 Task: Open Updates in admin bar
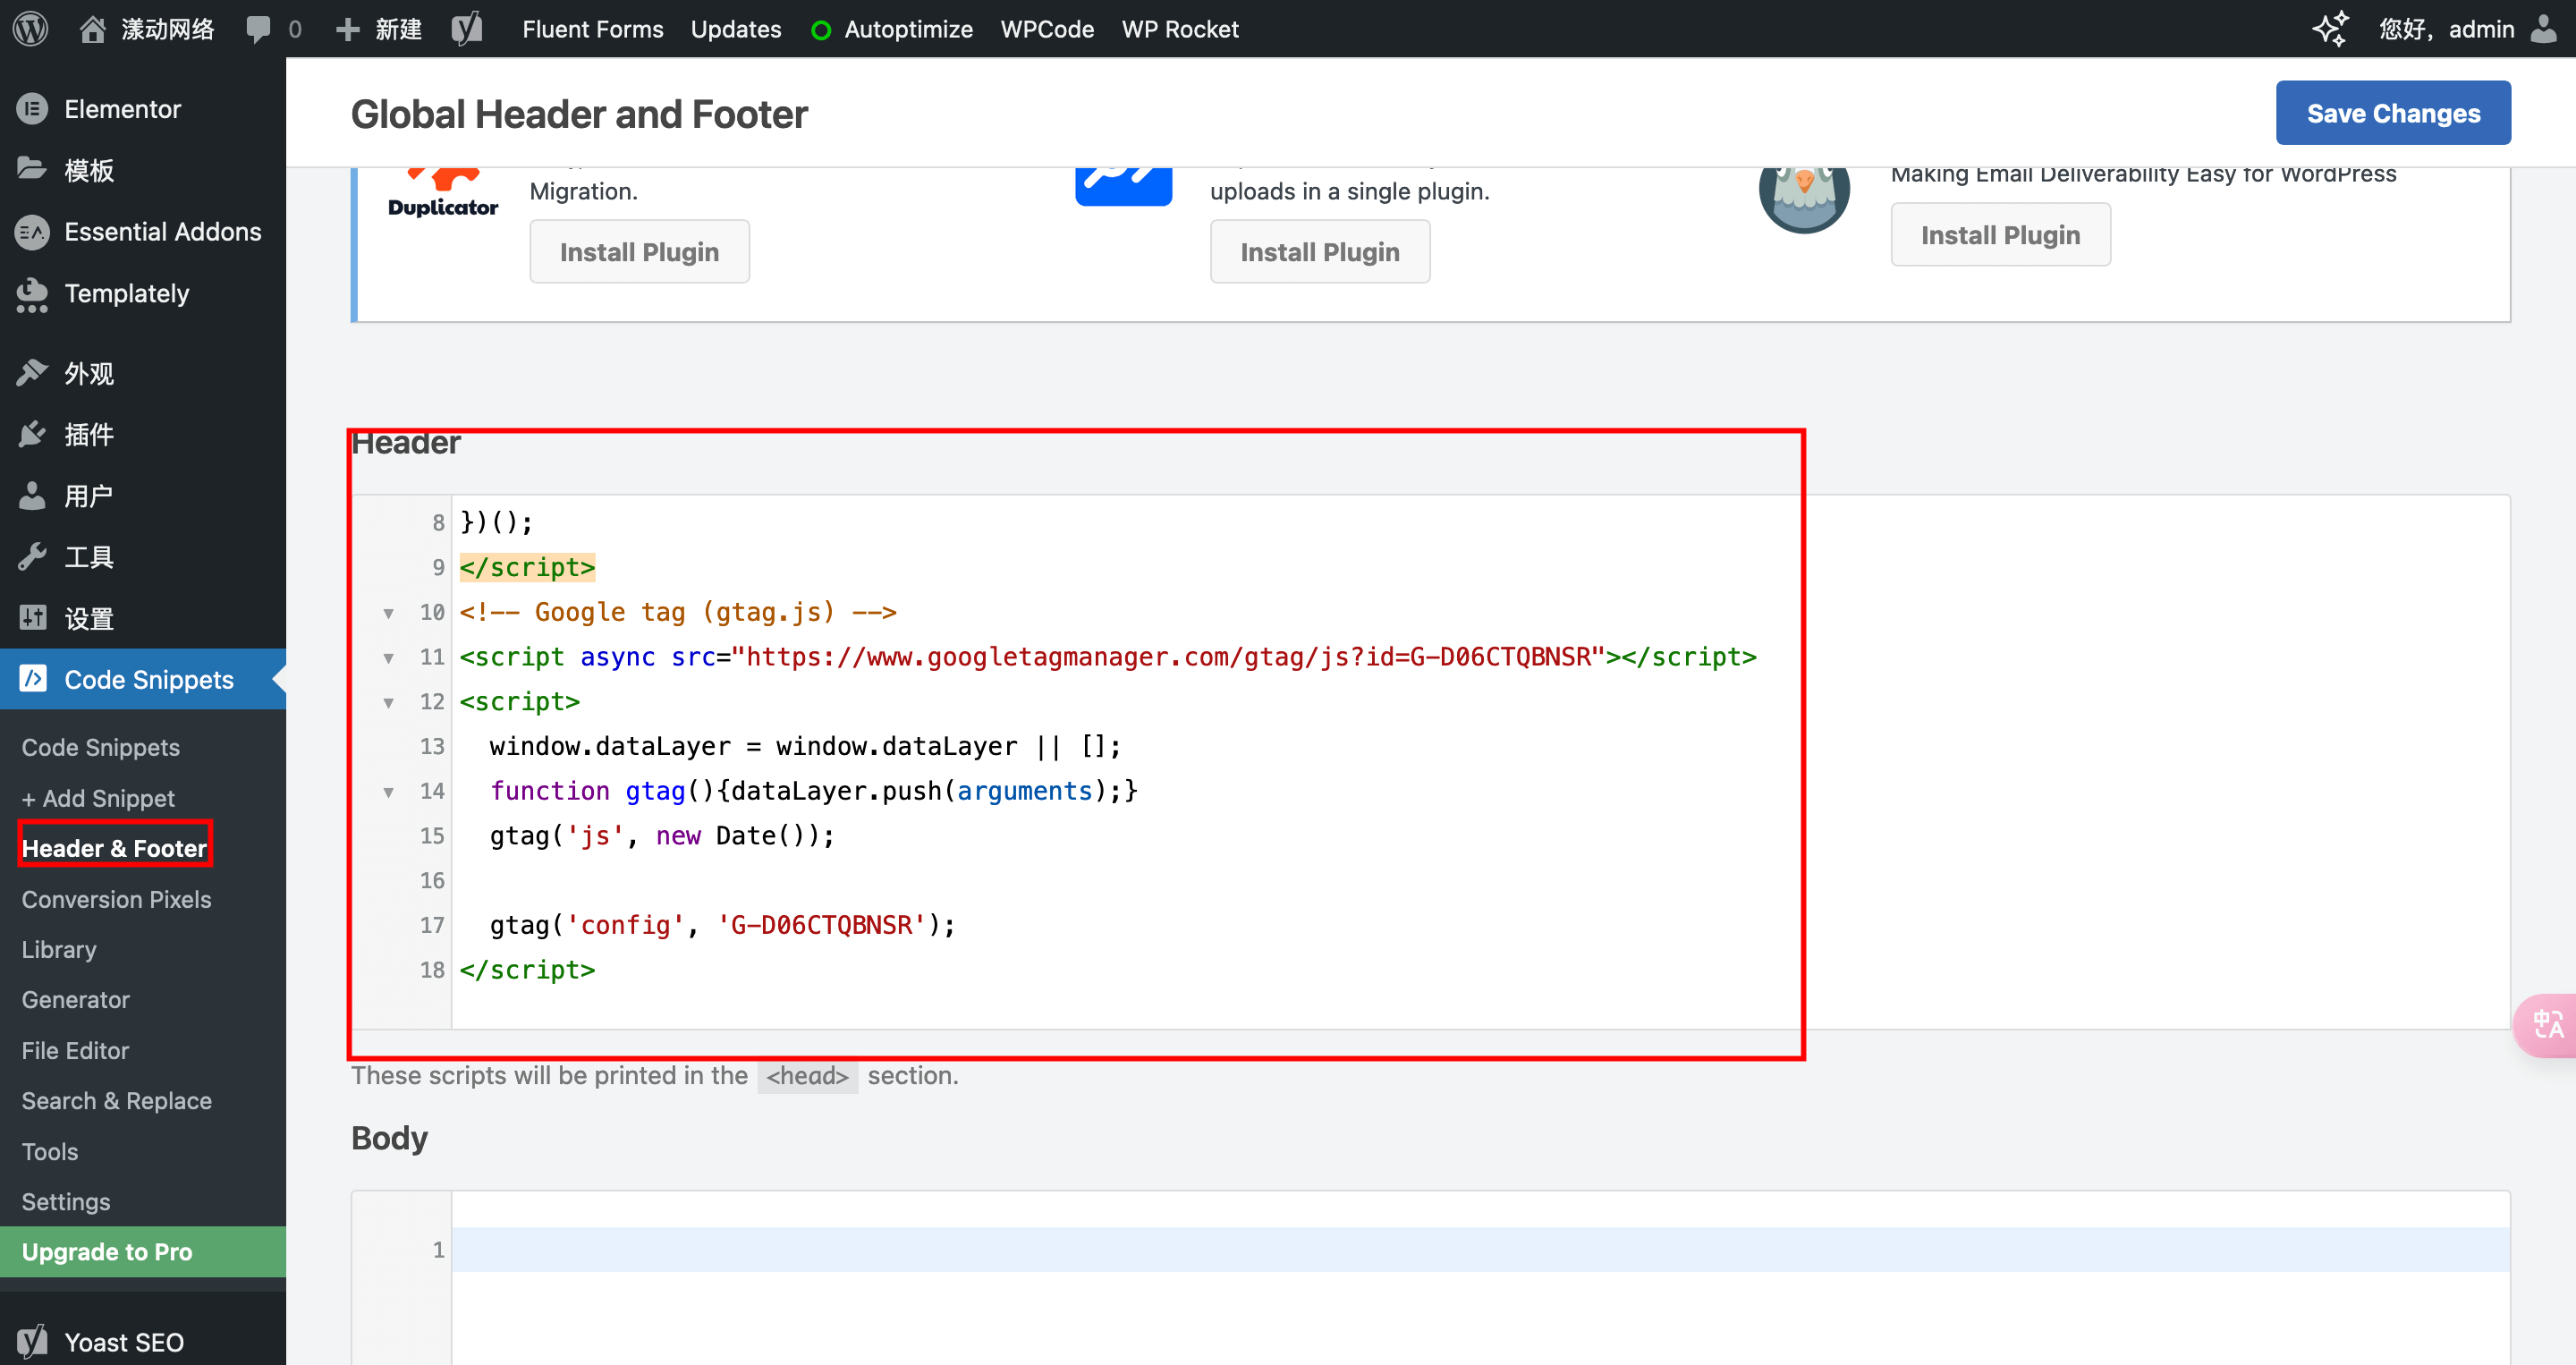click(x=735, y=29)
